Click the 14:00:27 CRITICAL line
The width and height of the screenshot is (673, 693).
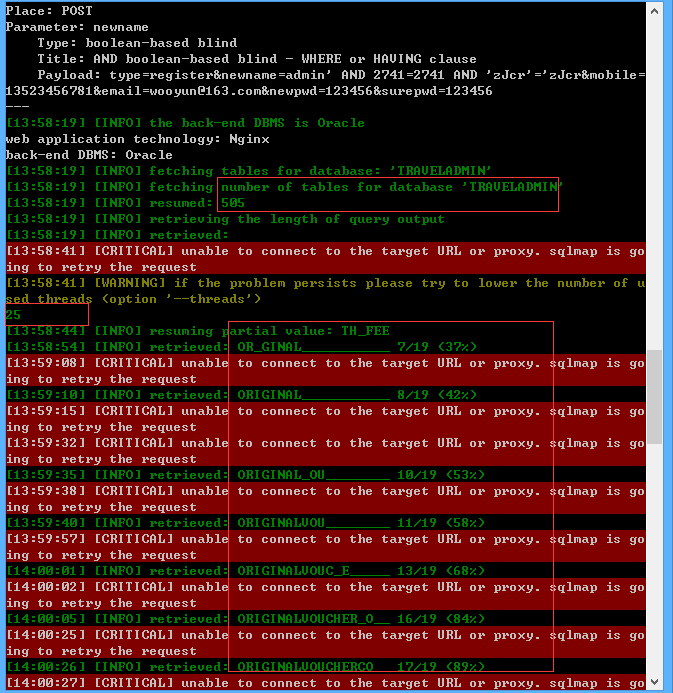(x=326, y=683)
